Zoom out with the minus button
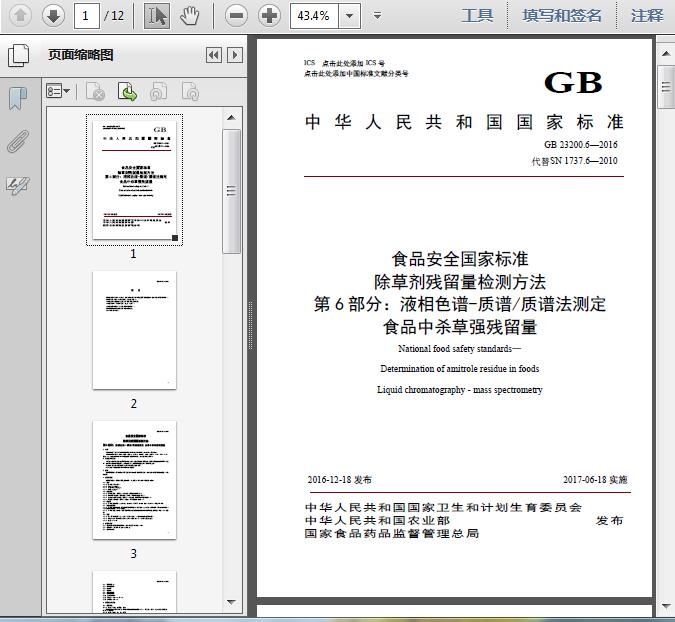 pyautogui.click(x=236, y=15)
